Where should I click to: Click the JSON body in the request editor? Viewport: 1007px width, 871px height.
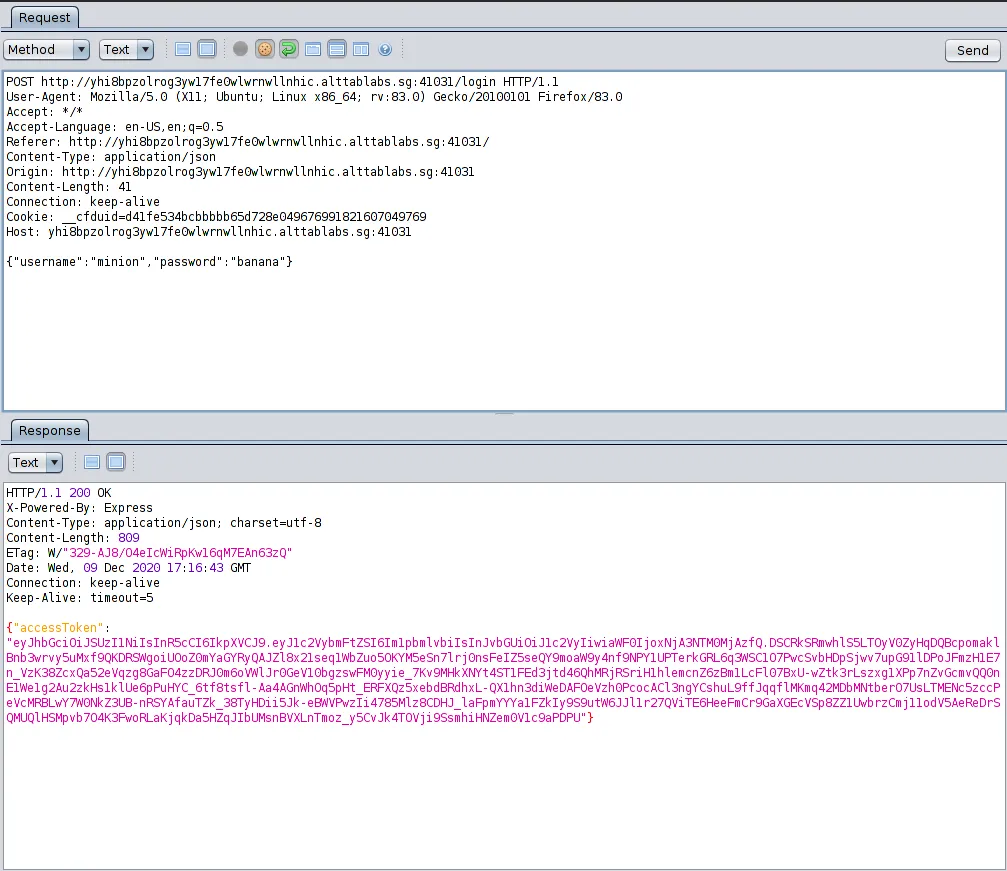(149, 262)
